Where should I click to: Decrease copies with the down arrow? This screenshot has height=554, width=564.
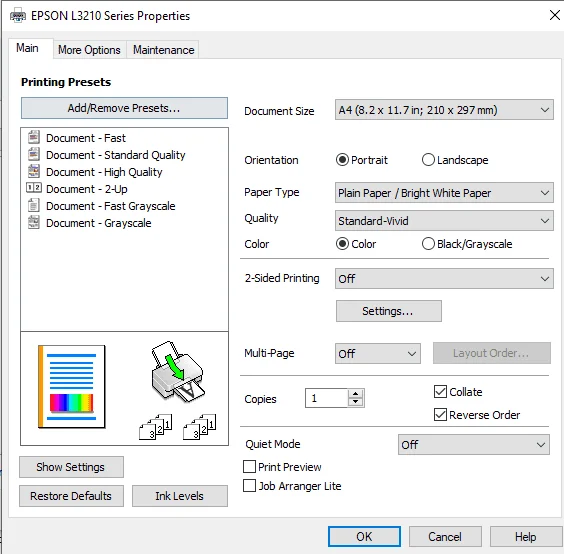coord(356,402)
